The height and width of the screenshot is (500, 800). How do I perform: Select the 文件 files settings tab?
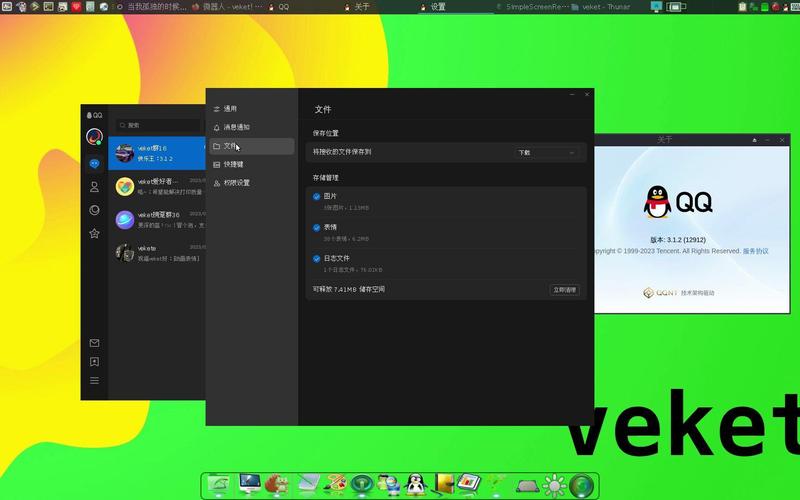tap(252, 146)
